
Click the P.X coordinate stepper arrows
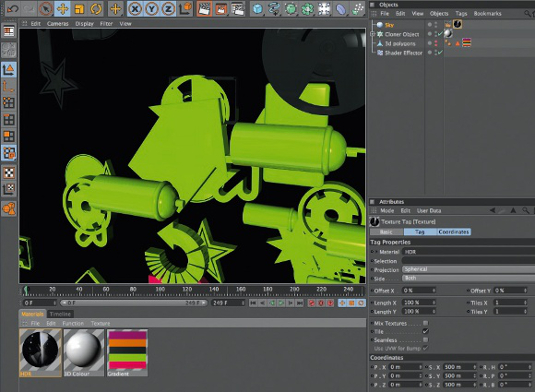point(420,367)
